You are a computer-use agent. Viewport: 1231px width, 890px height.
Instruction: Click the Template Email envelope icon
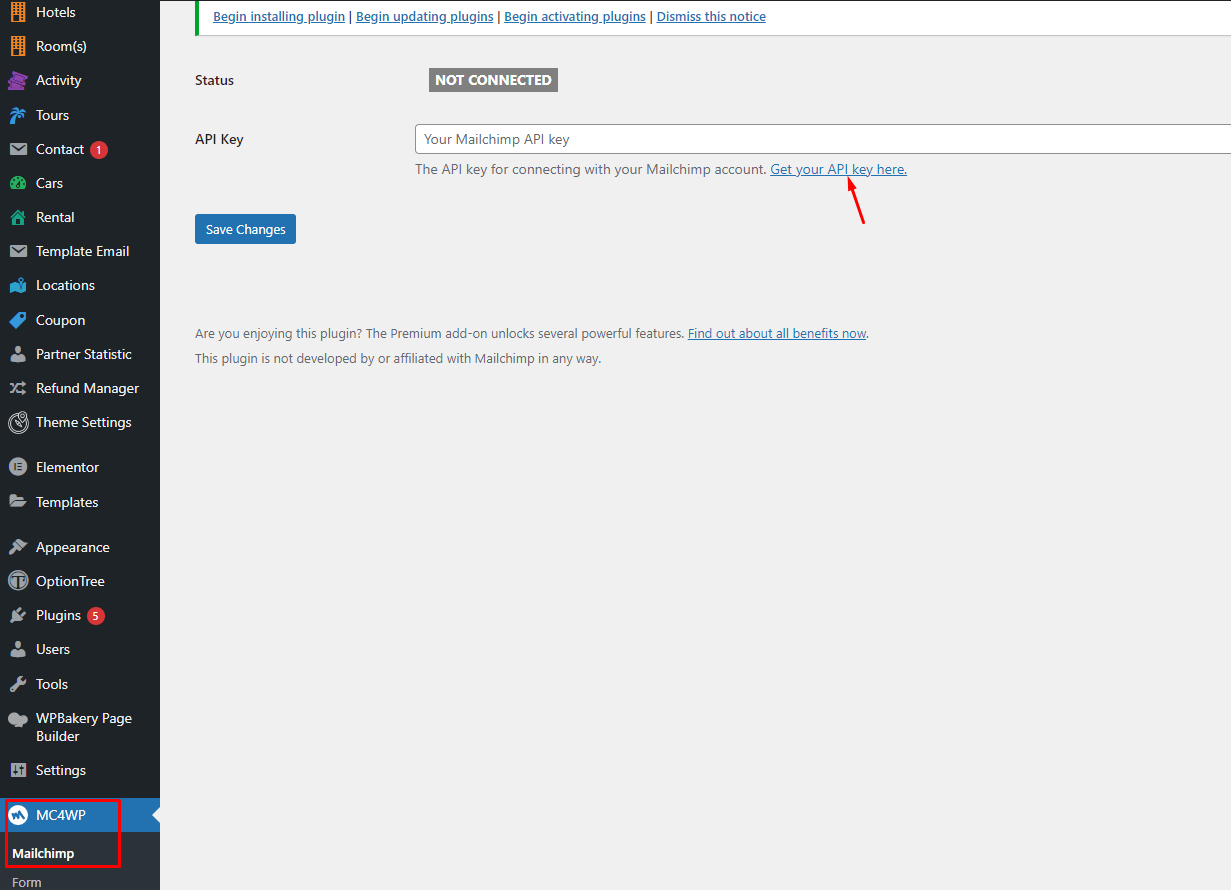click(18, 251)
